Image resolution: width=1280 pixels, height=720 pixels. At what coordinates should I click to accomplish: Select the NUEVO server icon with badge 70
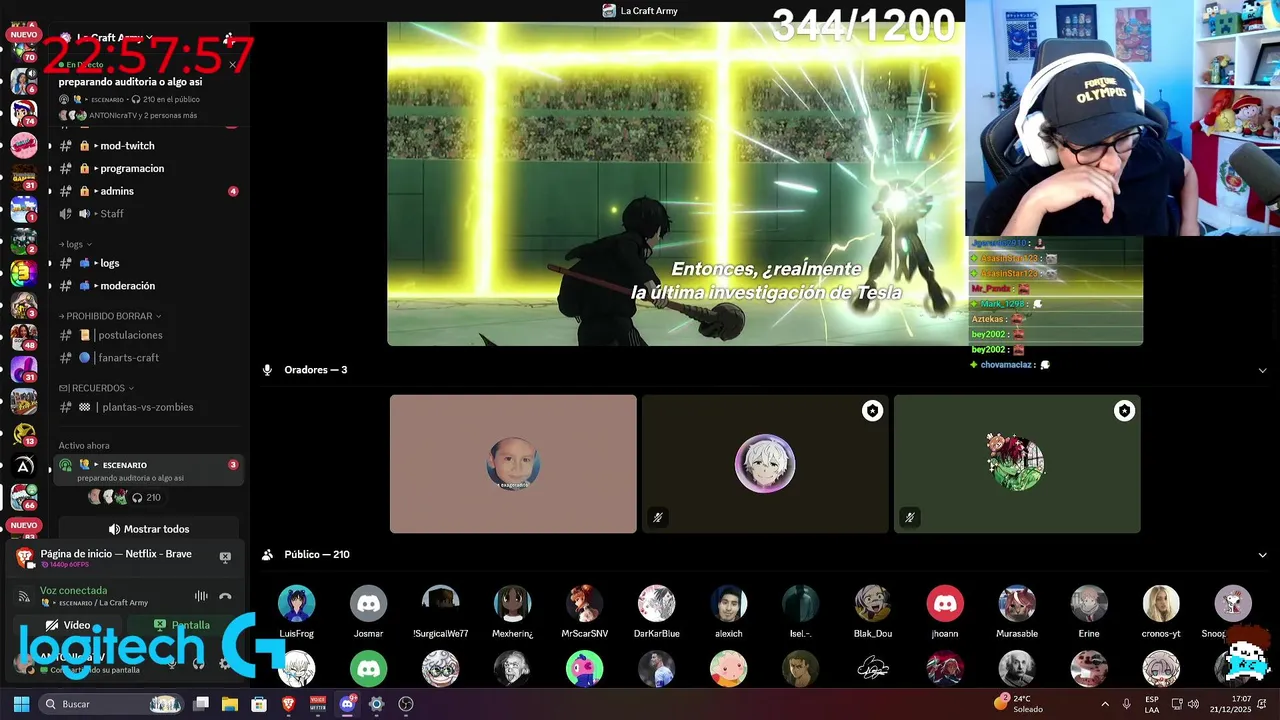pos(23,50)
